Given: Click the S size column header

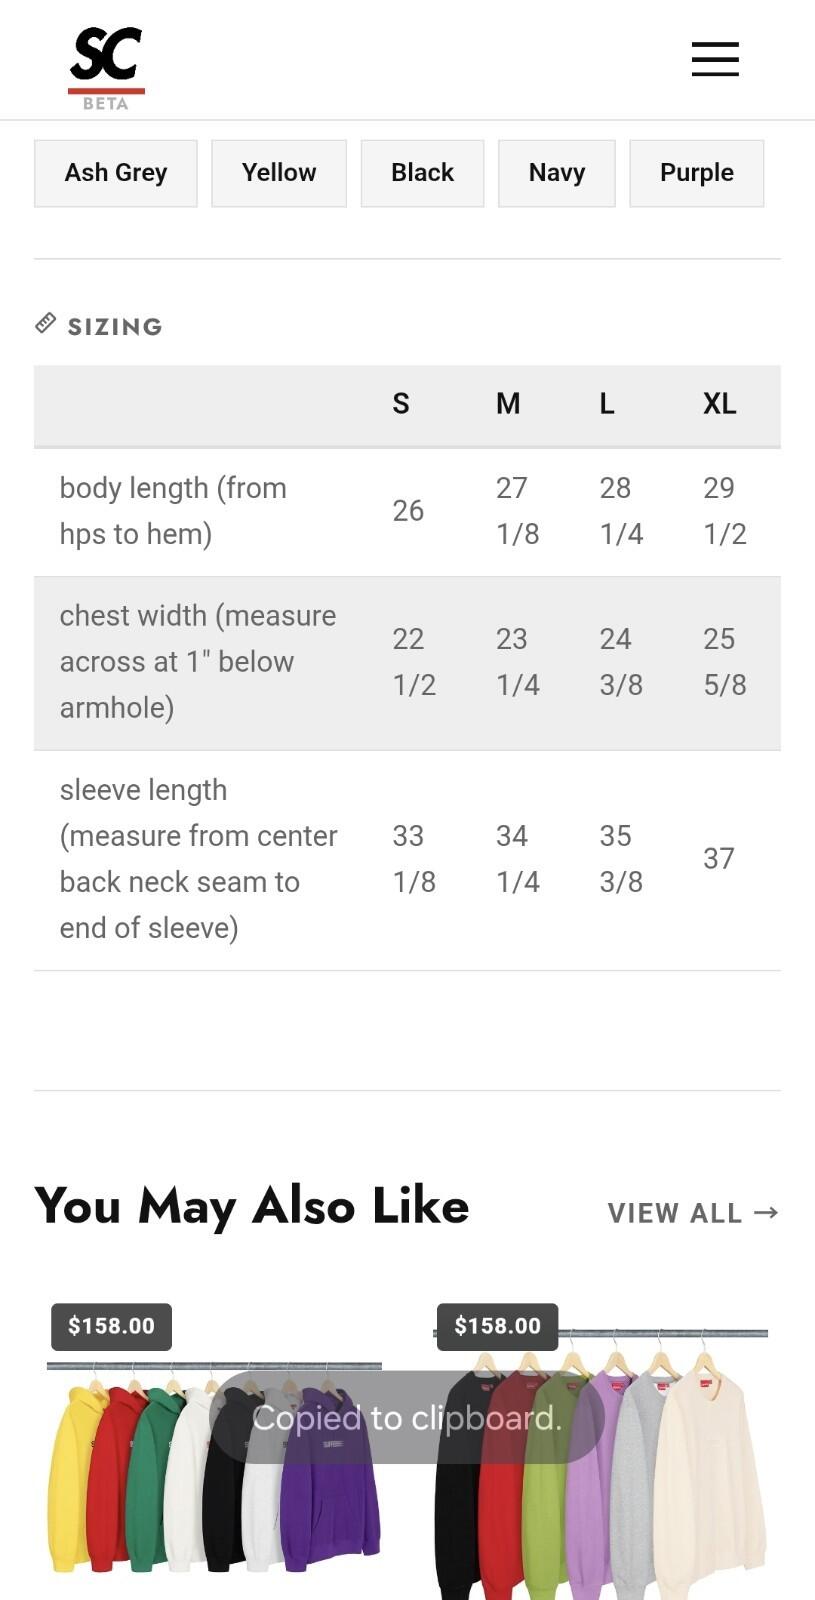Looking at the screenshot, I should (x=401, y=404).
